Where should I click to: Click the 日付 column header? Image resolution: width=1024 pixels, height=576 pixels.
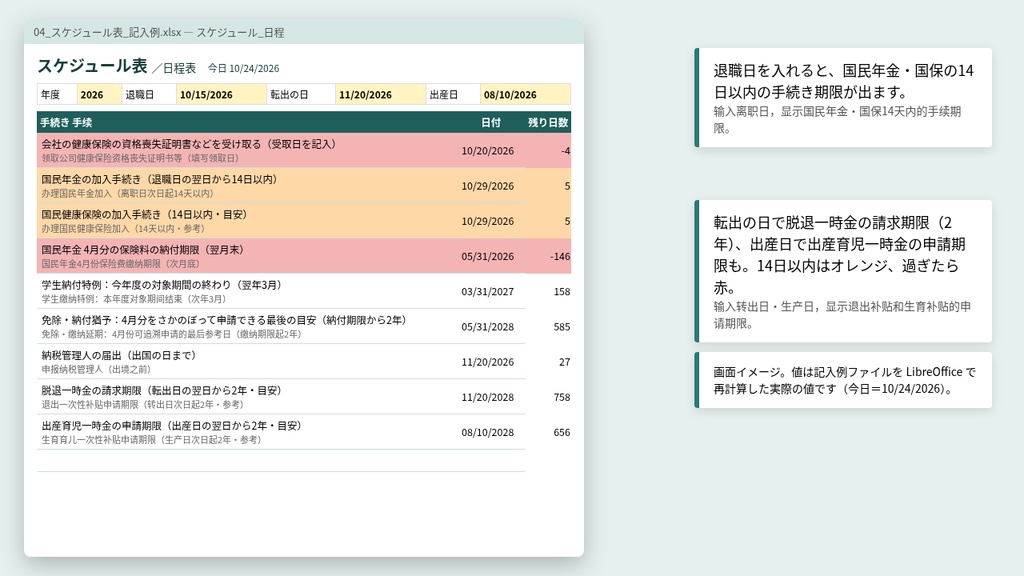[490, 123]
